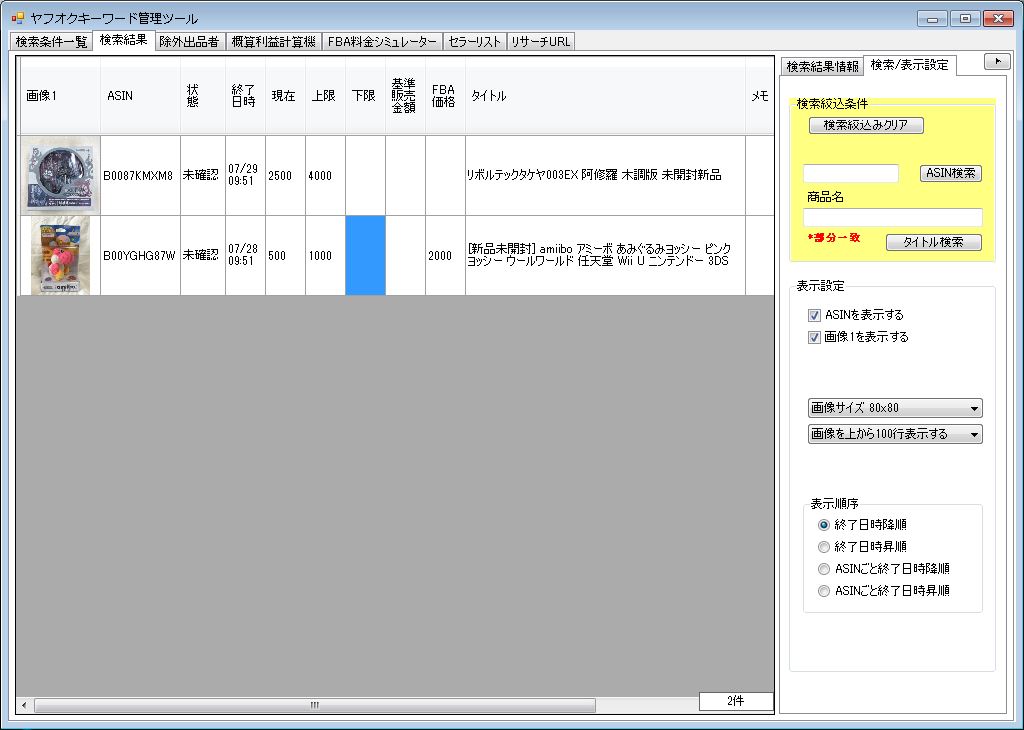The image size is (1024, 730).
Task: Click the 検索絞込みクリア button
Action: pos(866,125)
